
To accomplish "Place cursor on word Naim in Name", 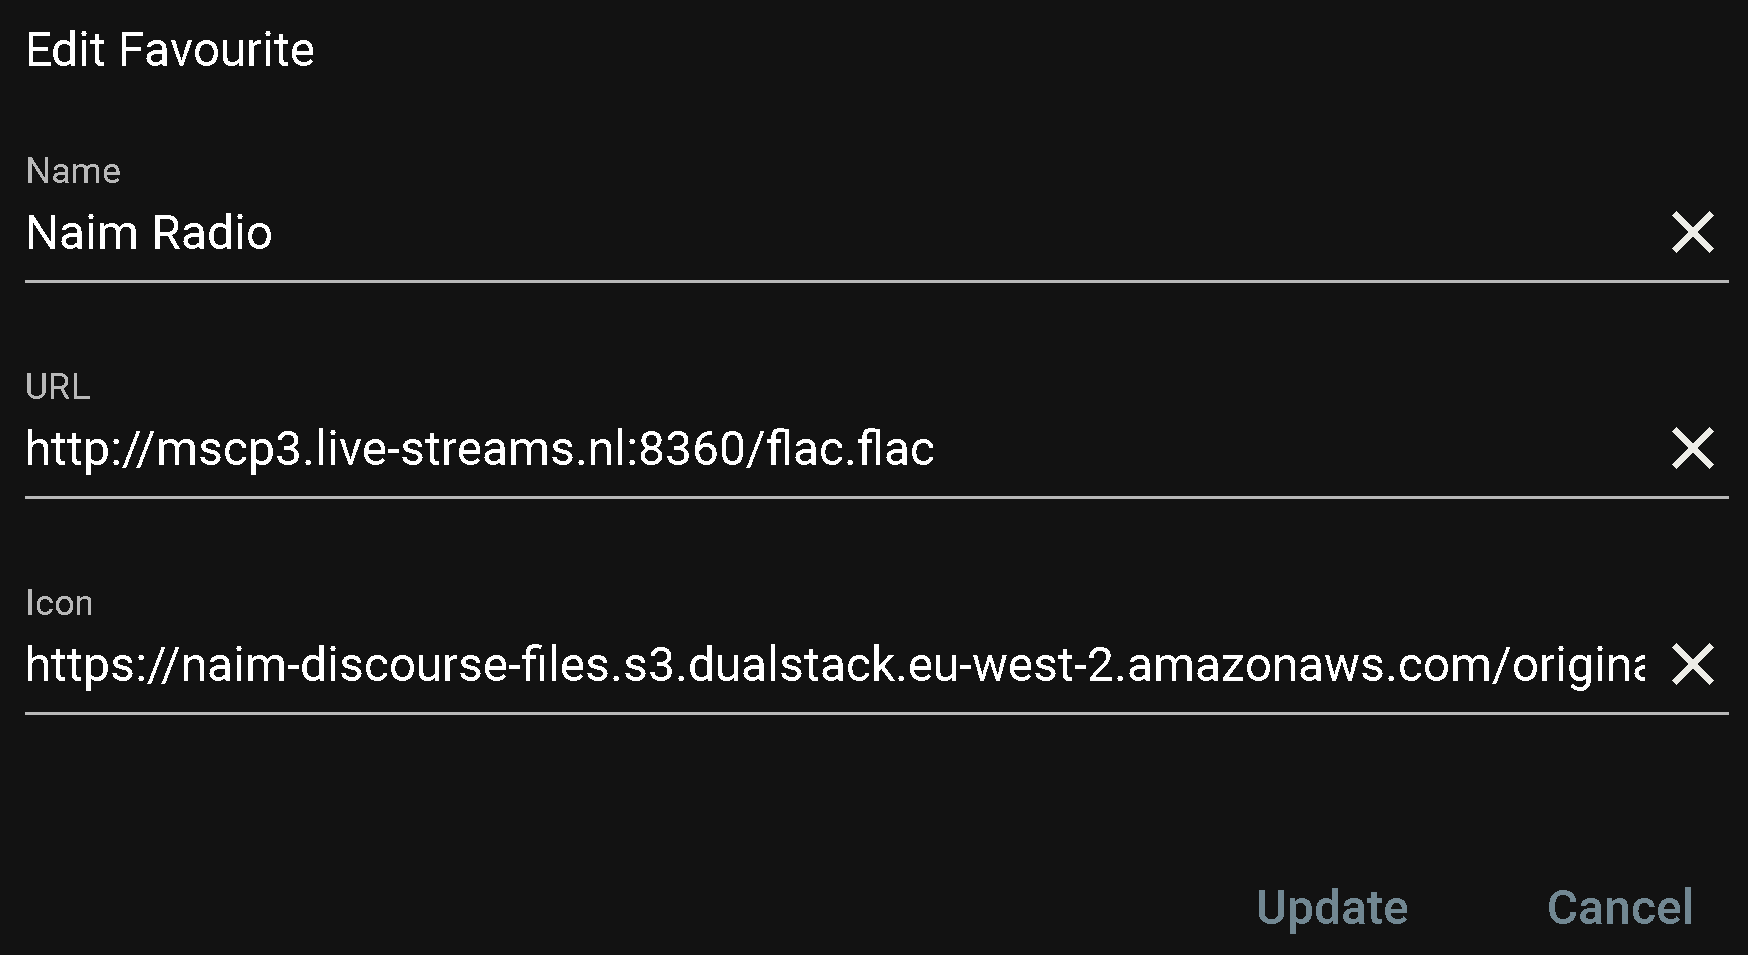I will (82, 233).
